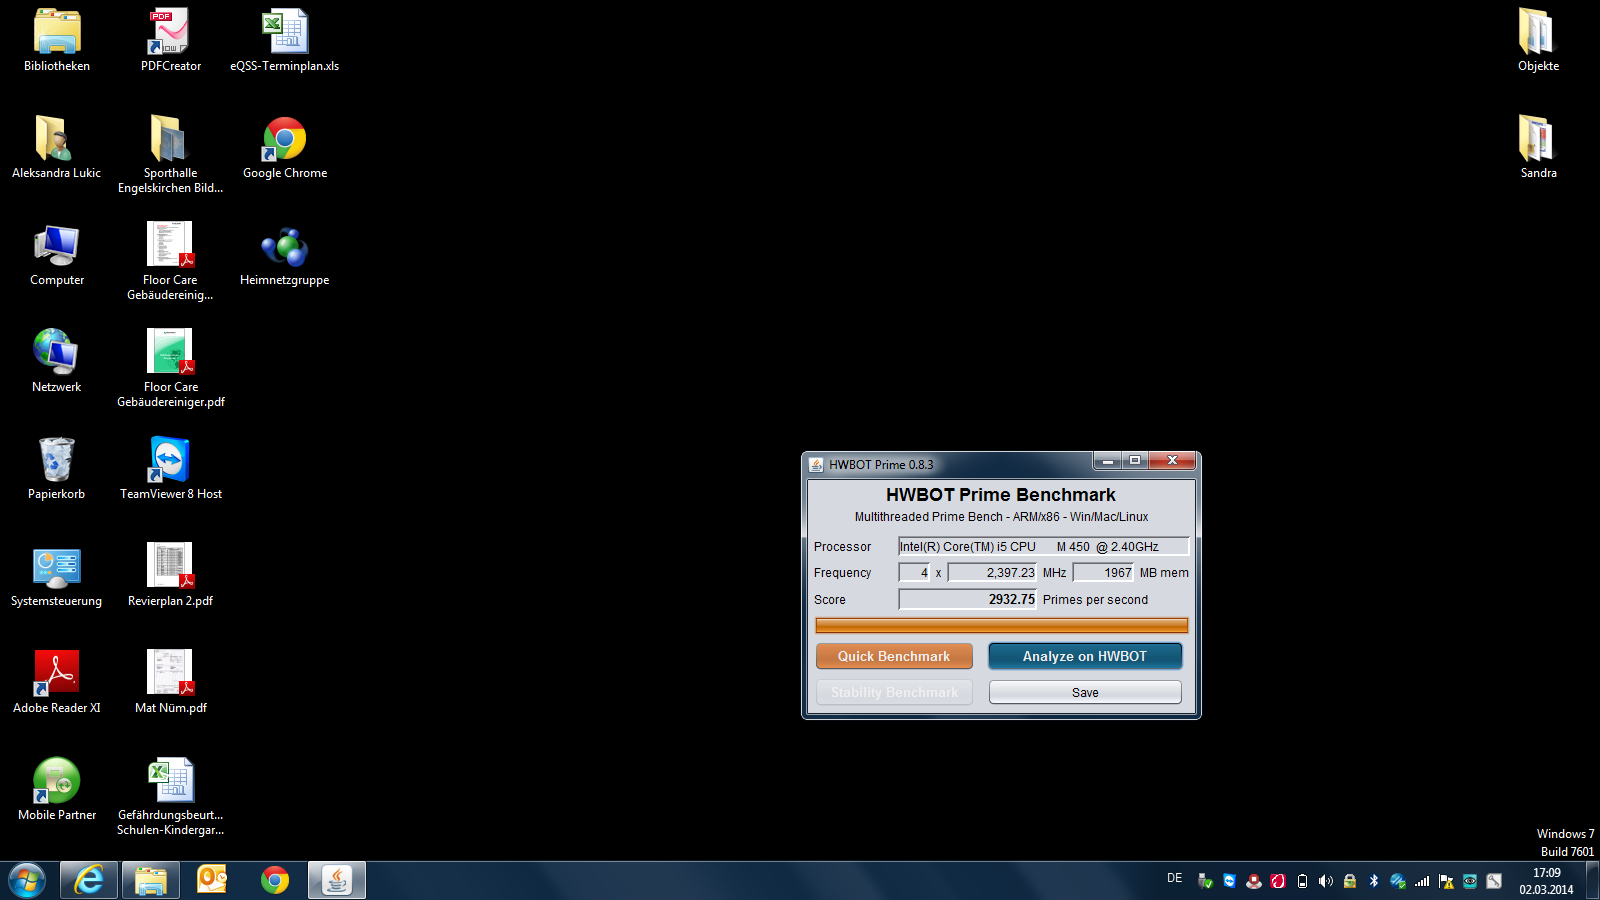Select Mobile Partner desktop shortcut
1600x900 pixels.
click(x=57, y=789)
